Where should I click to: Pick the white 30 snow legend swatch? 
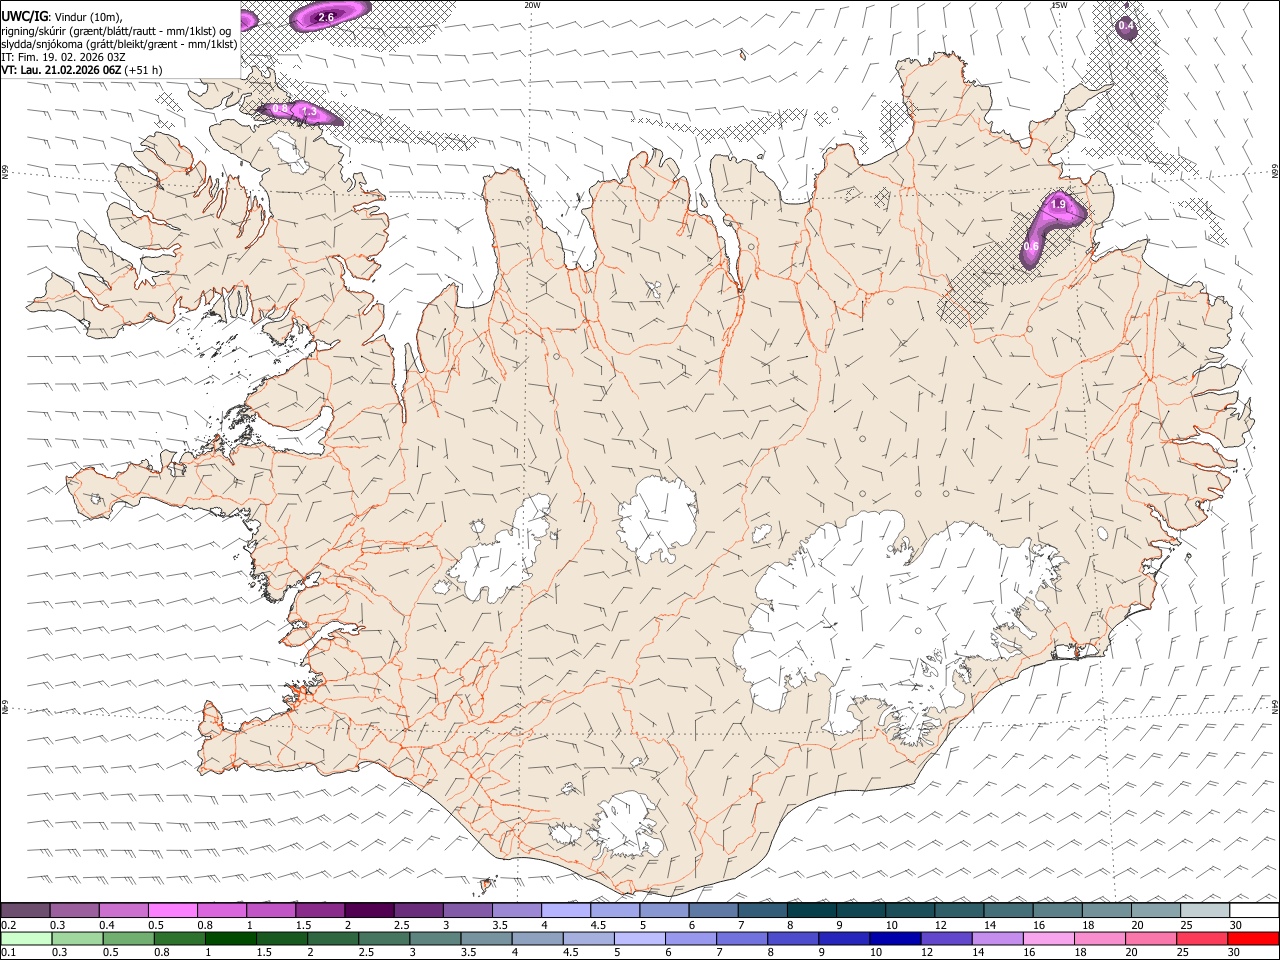pyautogui.click(x=1253, y=911)
